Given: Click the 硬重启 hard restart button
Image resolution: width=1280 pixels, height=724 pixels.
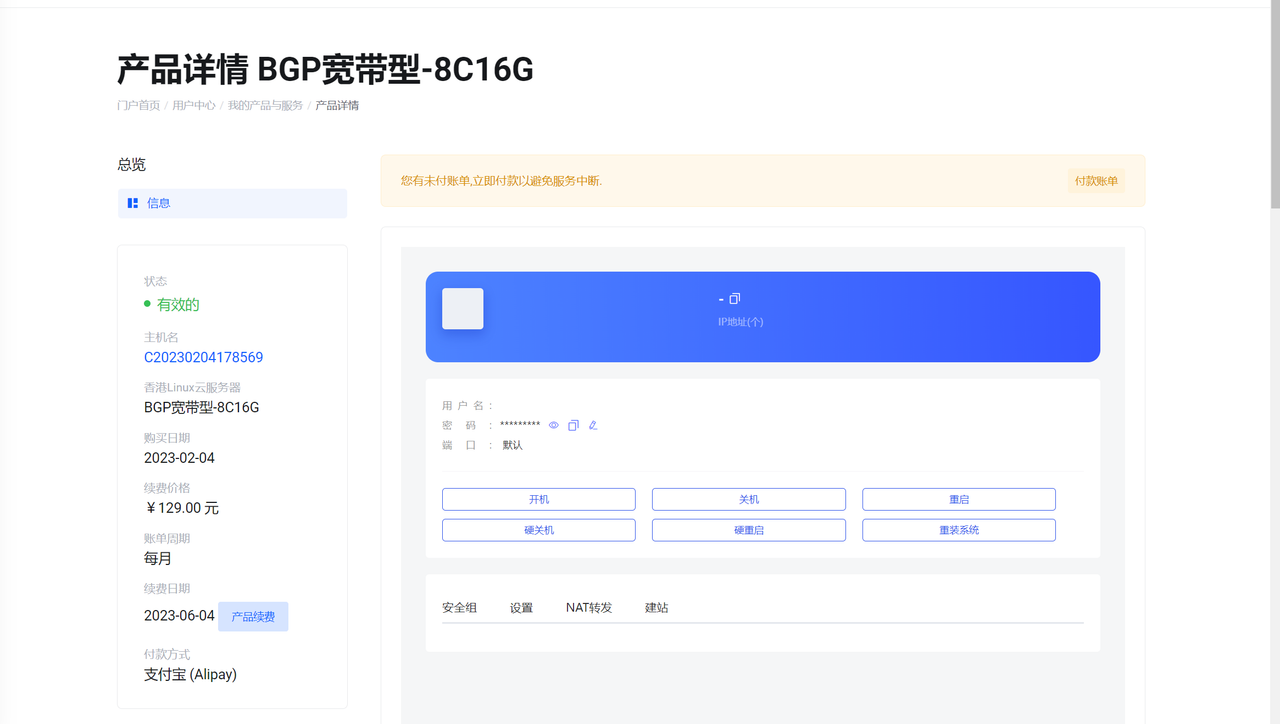Looking at the screenshot, I should pos(749,530).
